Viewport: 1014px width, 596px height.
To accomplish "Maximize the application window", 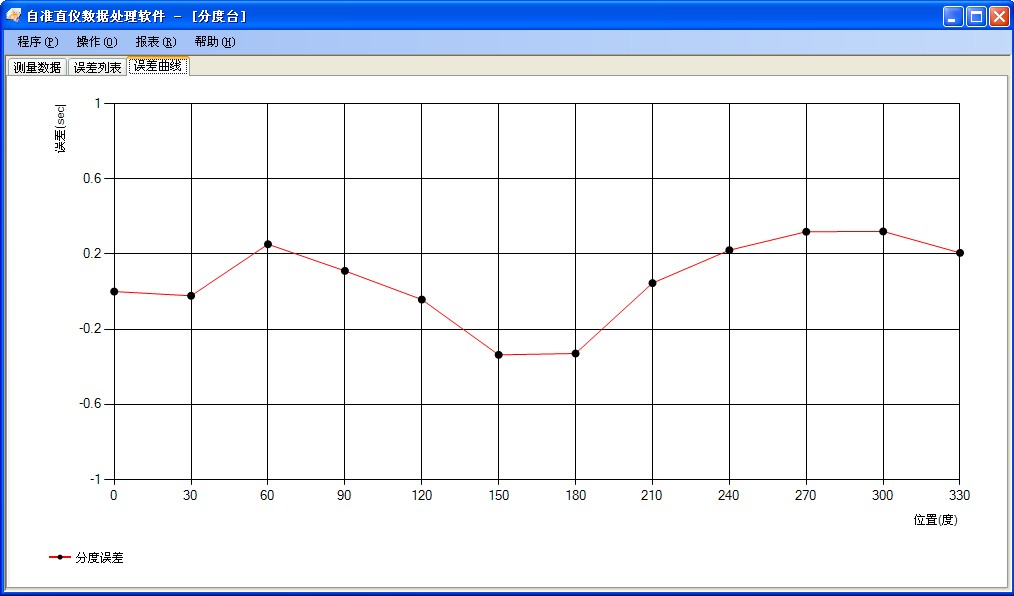I will point(976,16).
